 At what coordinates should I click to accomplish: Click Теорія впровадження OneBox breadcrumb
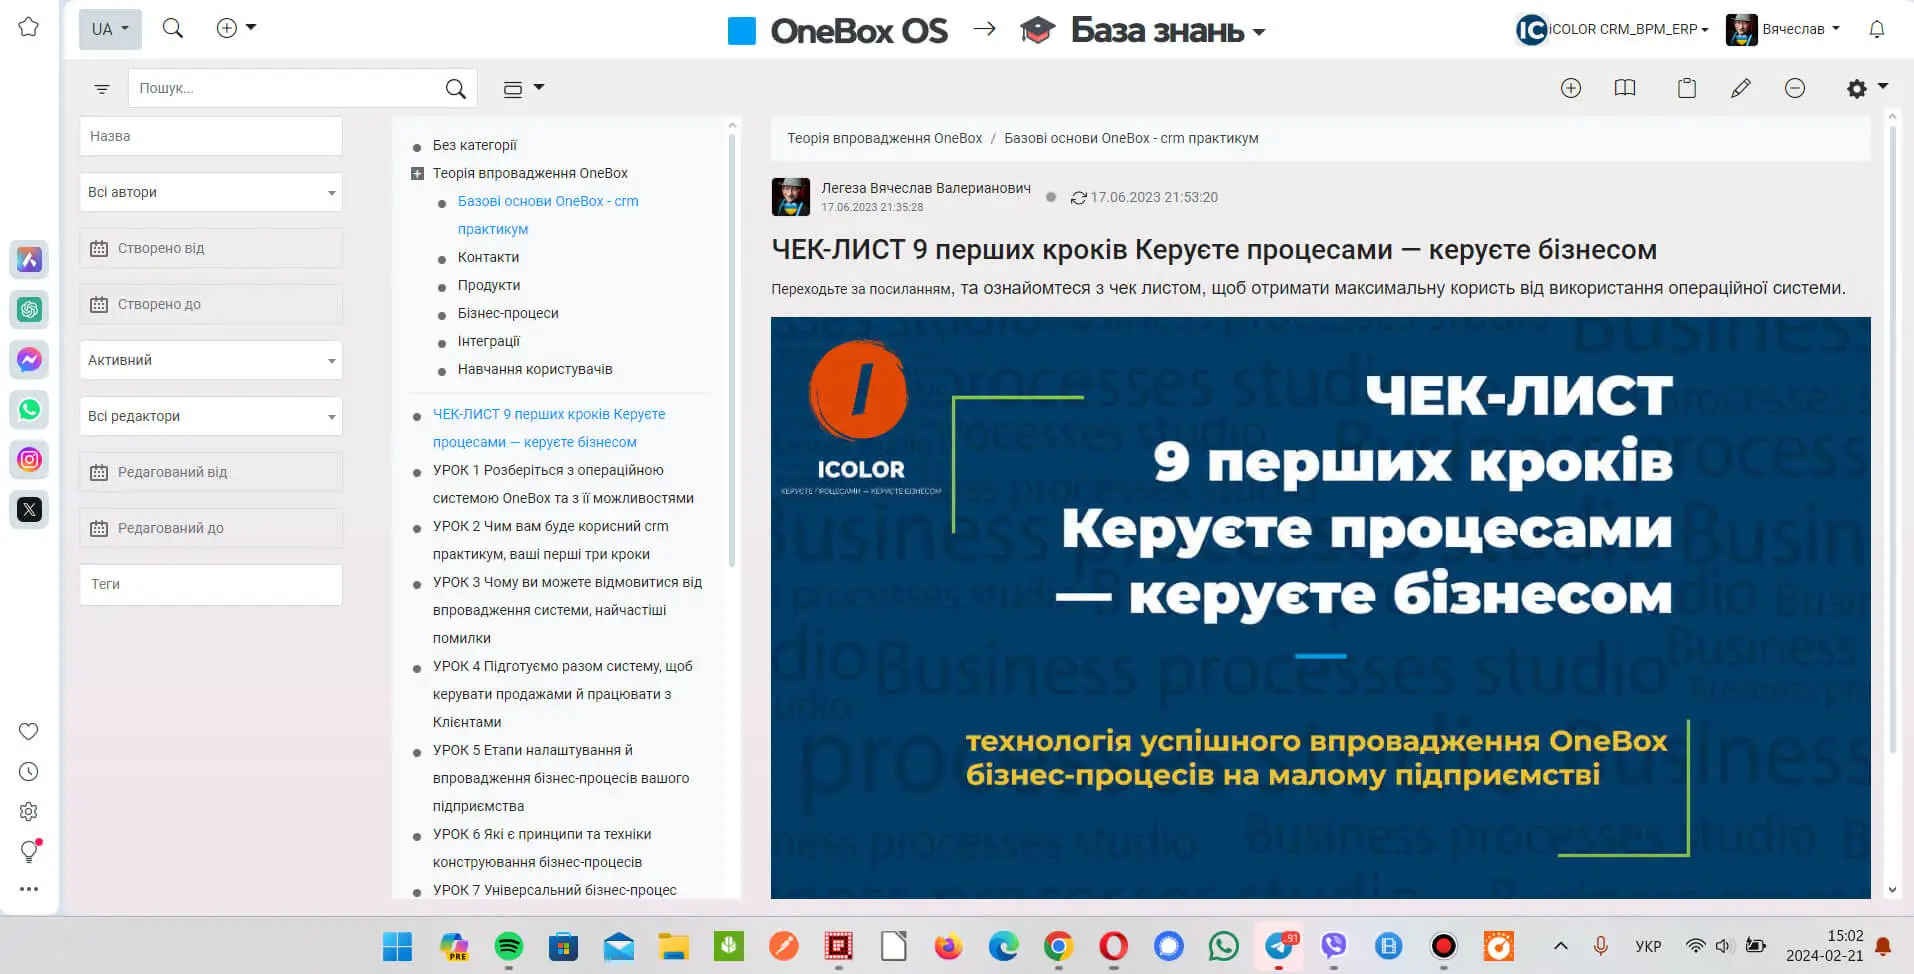pyautogui.click(x=884, y=138)
